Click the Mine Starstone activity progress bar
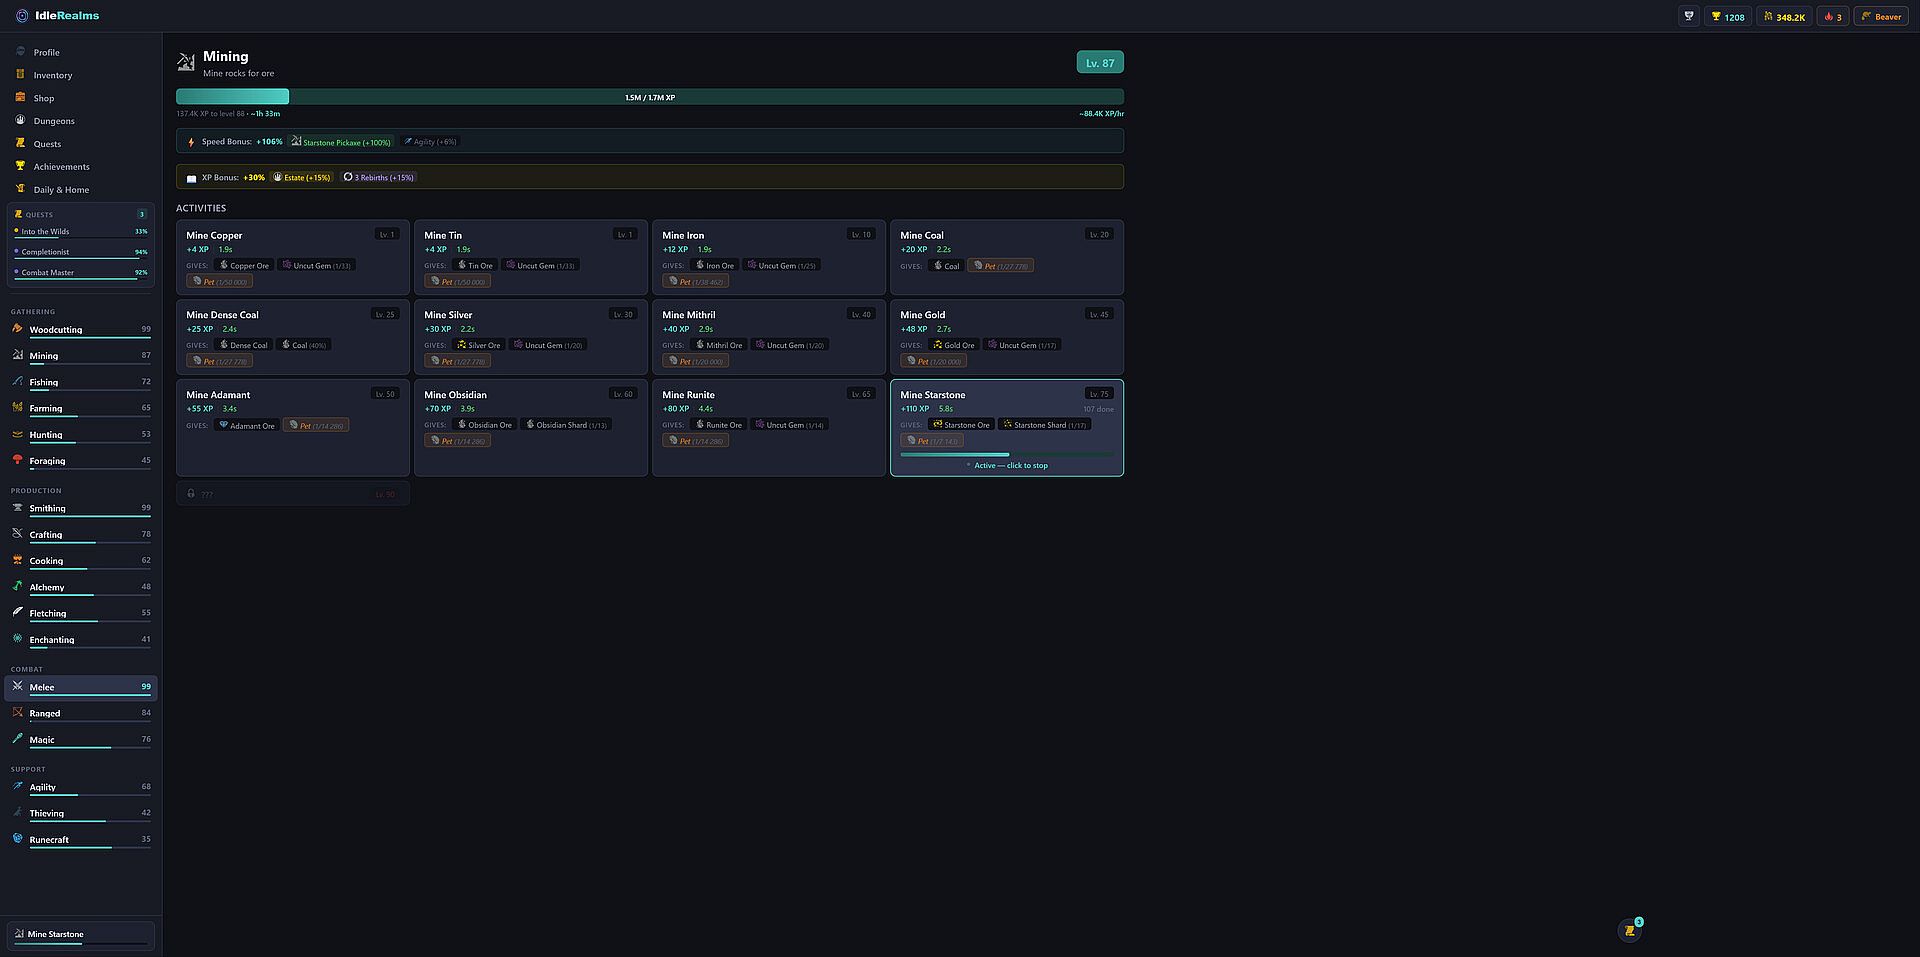This screenshot has height=957, width=1920. click(x=1007, y=454)
